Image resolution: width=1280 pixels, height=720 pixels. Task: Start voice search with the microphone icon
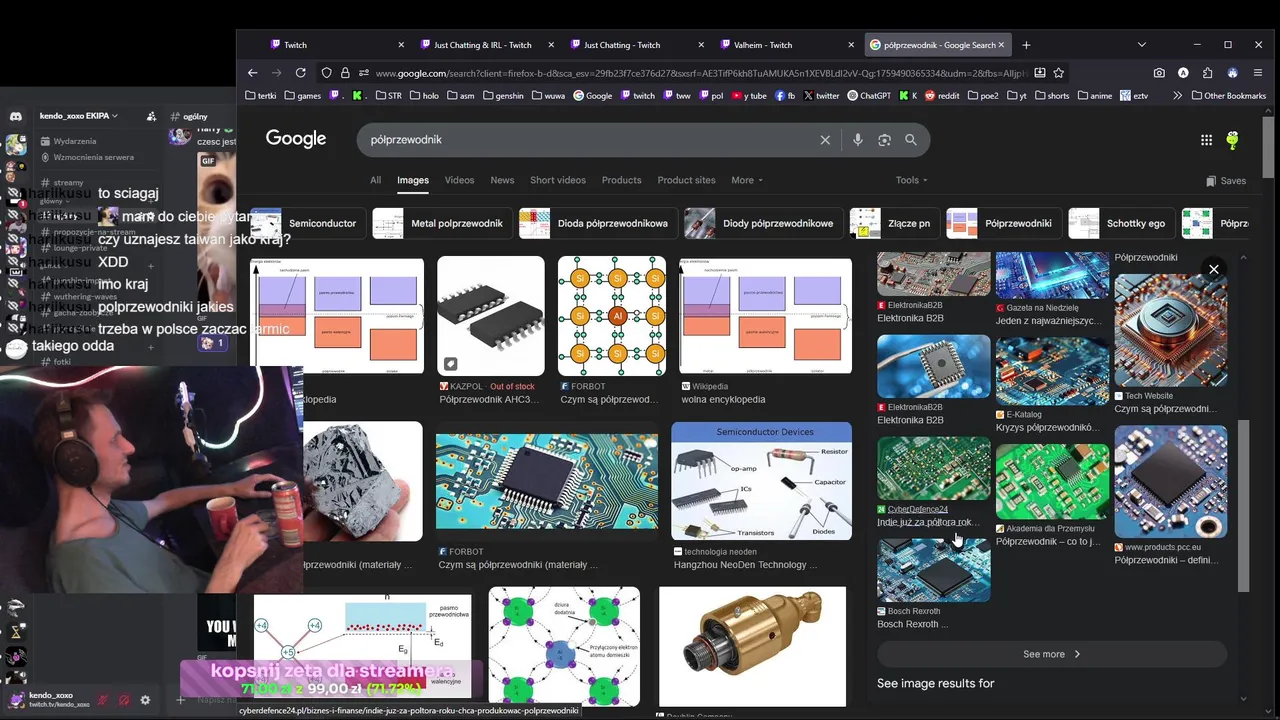pos(857,140)
